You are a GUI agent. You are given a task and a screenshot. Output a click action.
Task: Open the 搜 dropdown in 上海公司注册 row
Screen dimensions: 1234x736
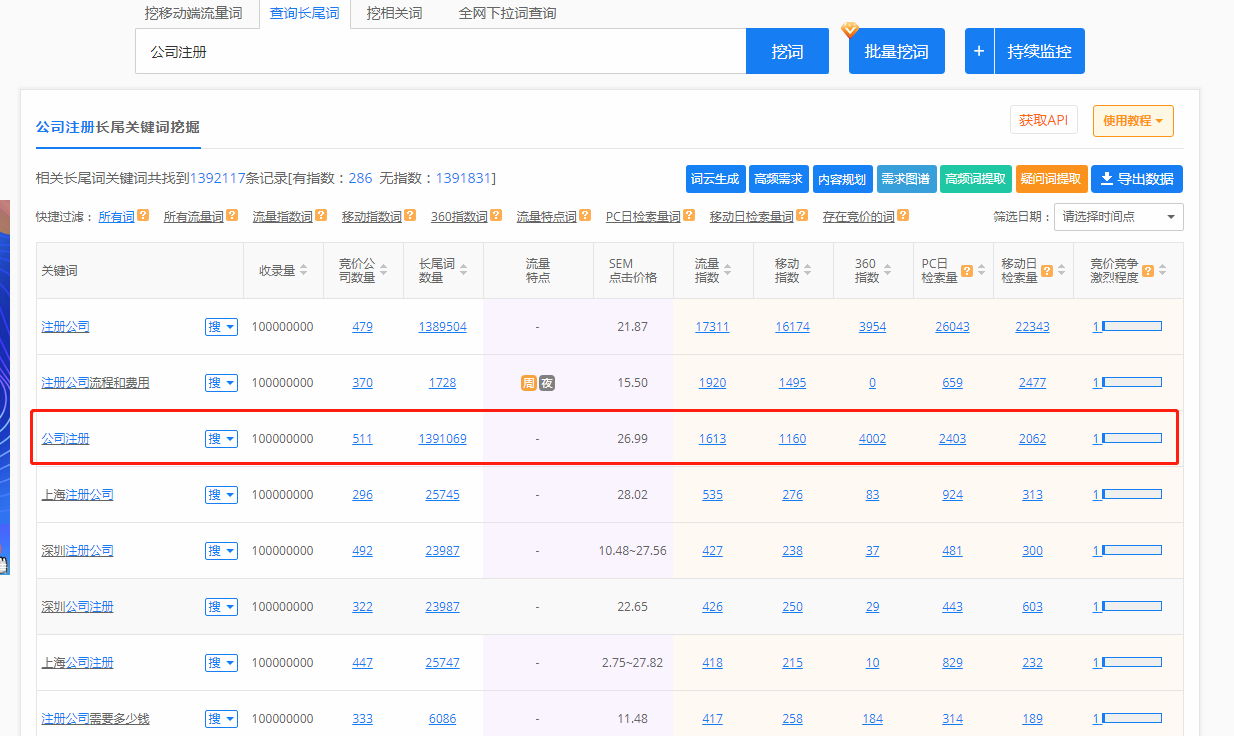pos(221,663)
